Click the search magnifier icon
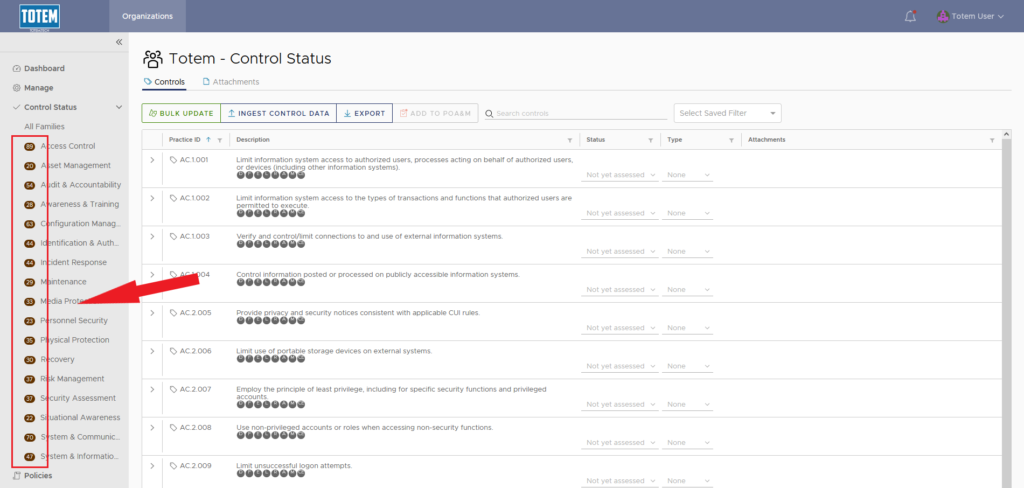Image resolution: width=1024 pixels, height=488 pixels. click(489, 114)
